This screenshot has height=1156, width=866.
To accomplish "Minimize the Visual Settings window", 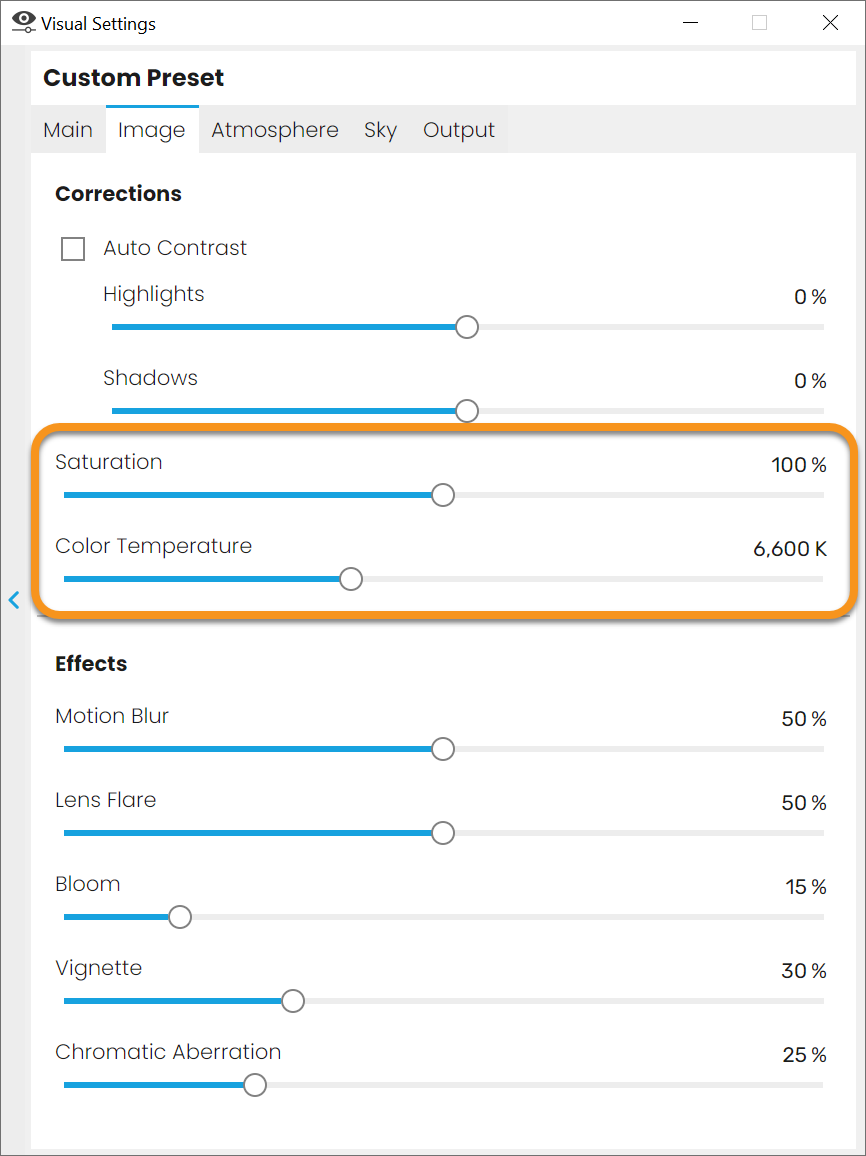I will 689,23.
